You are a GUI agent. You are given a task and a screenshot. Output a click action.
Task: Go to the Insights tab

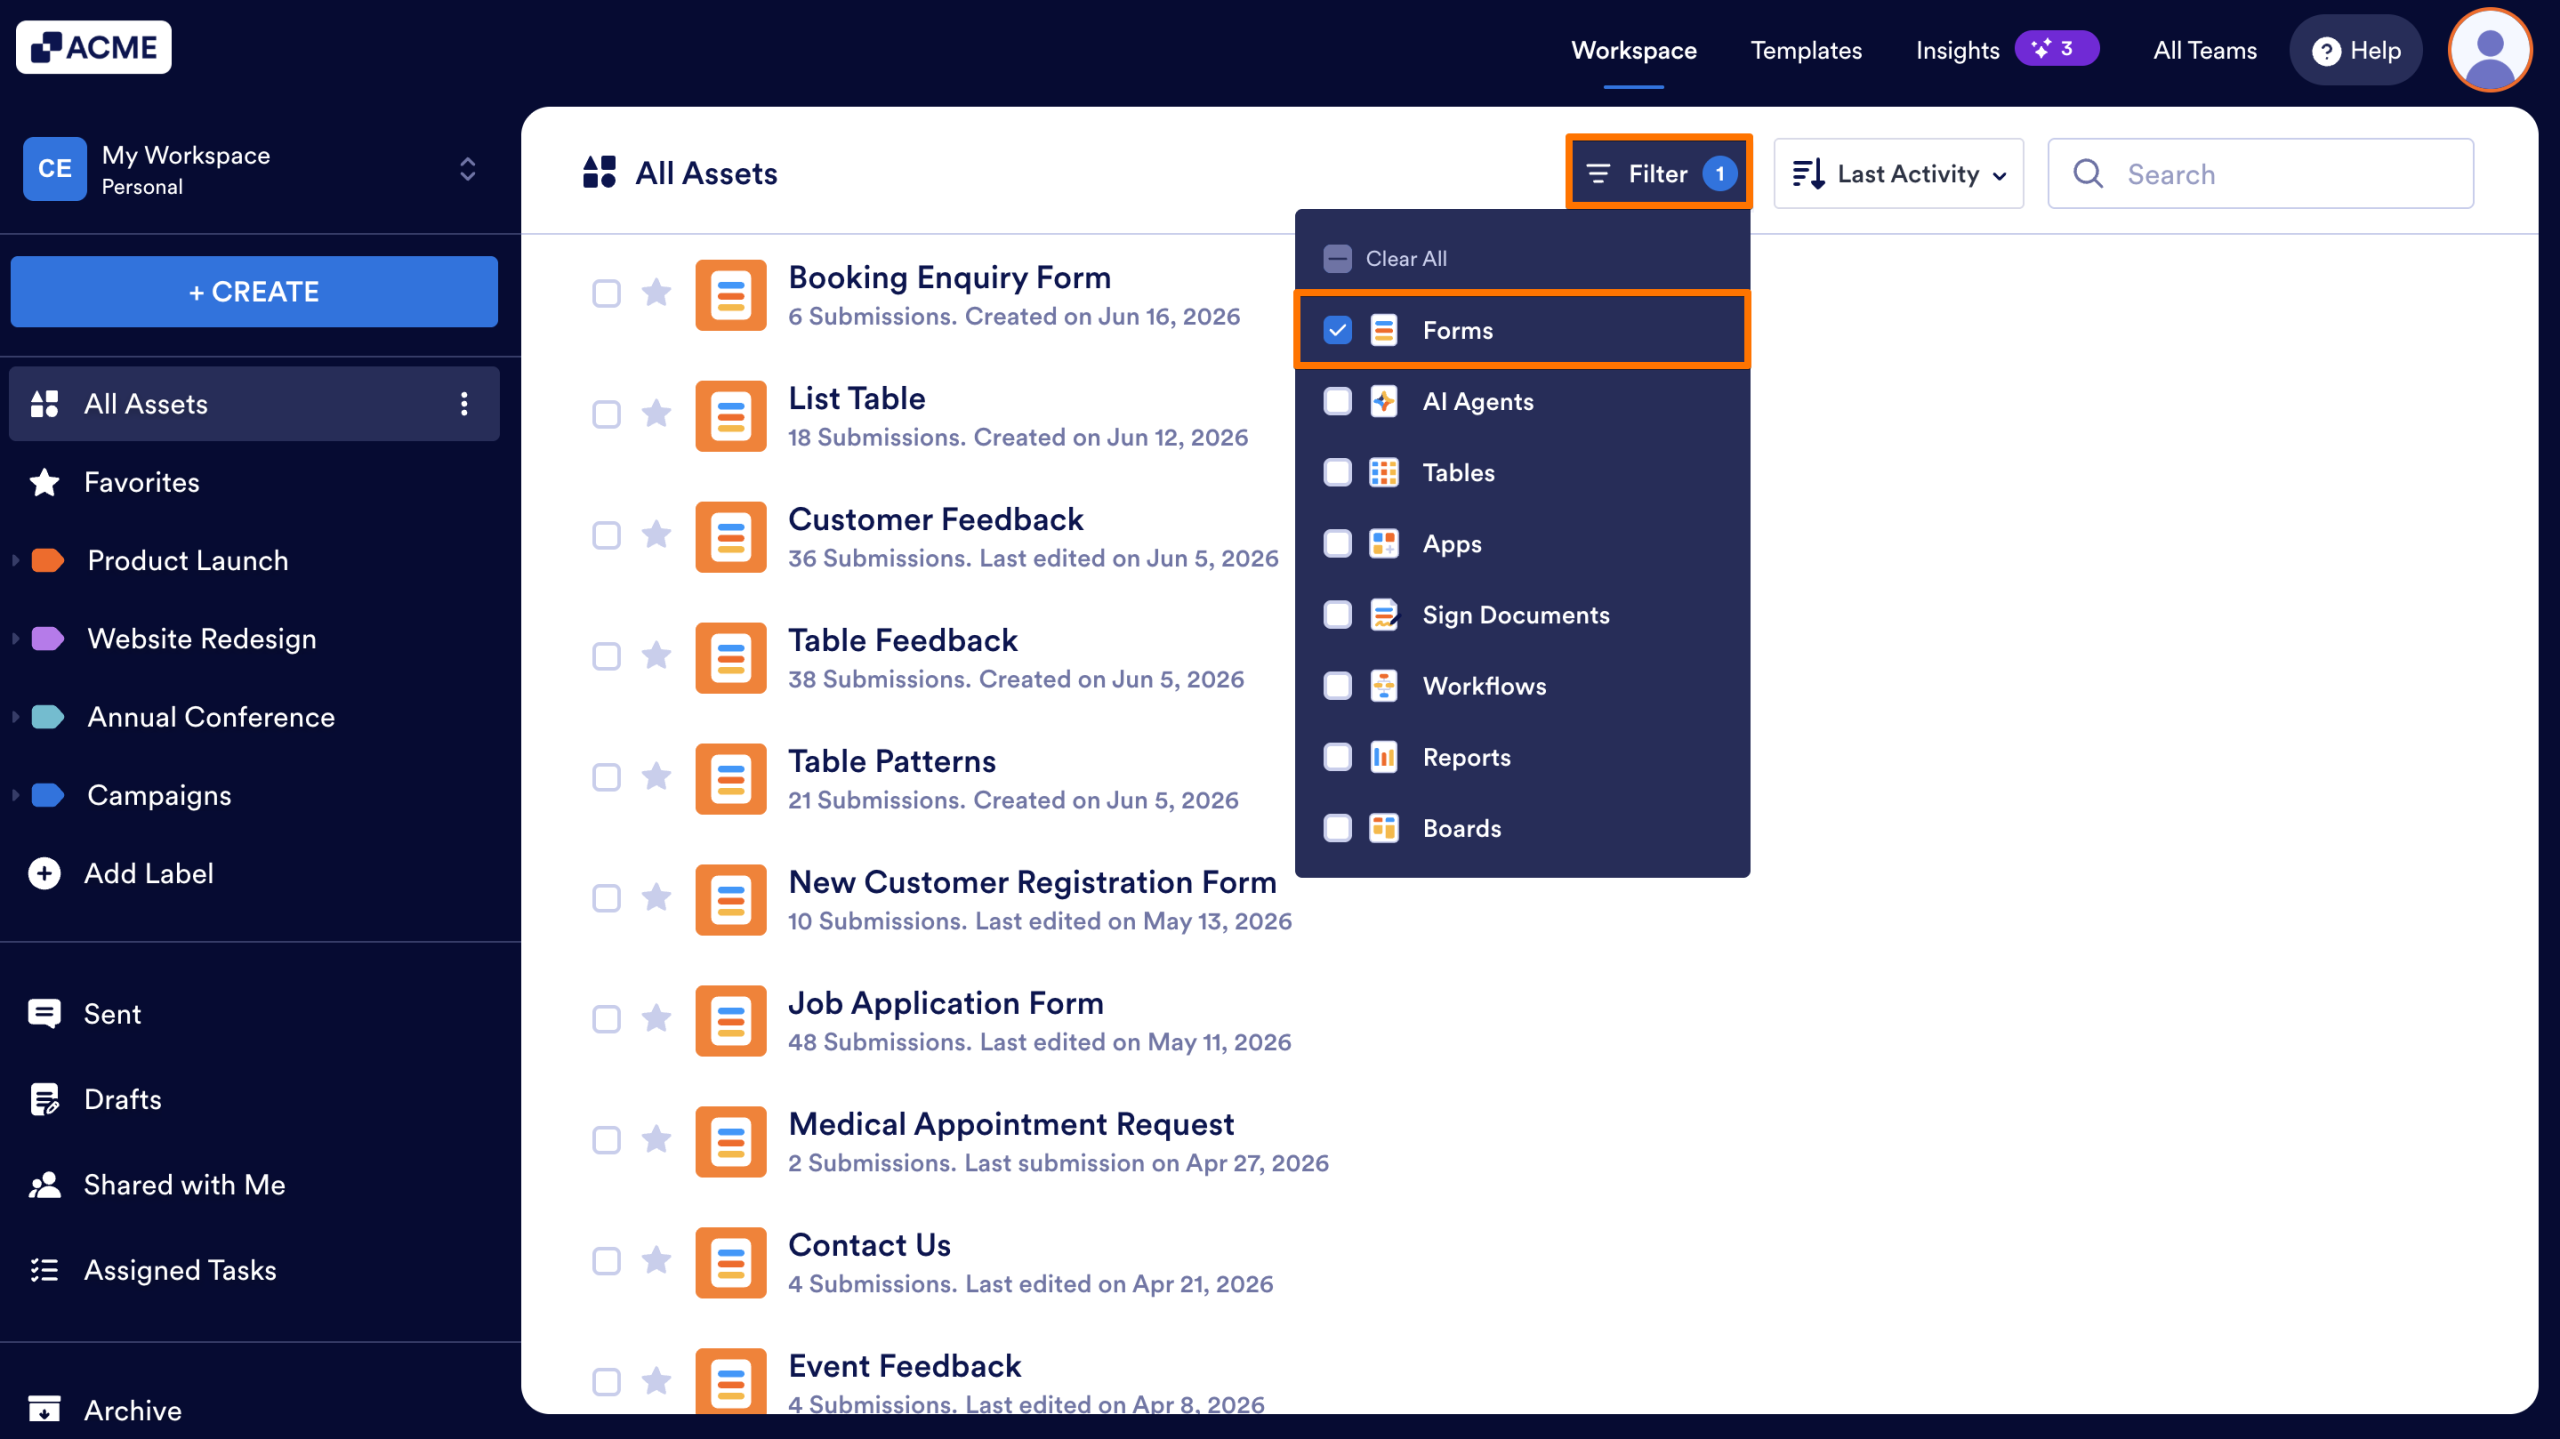click(x=1957, y=50)
